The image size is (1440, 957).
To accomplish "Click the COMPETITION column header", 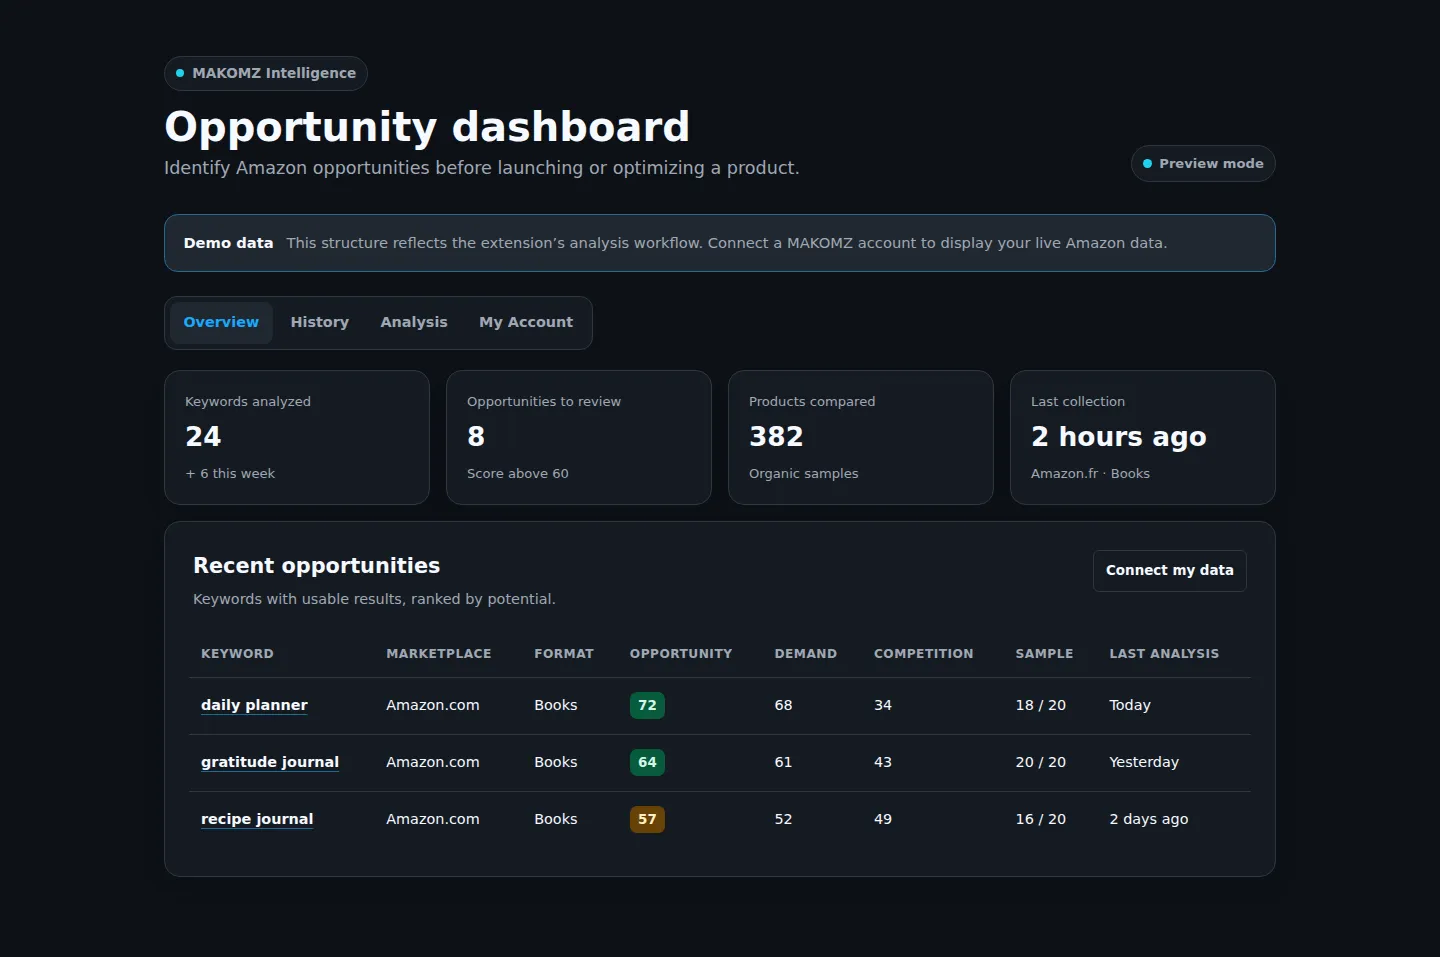I will (924, 654).
